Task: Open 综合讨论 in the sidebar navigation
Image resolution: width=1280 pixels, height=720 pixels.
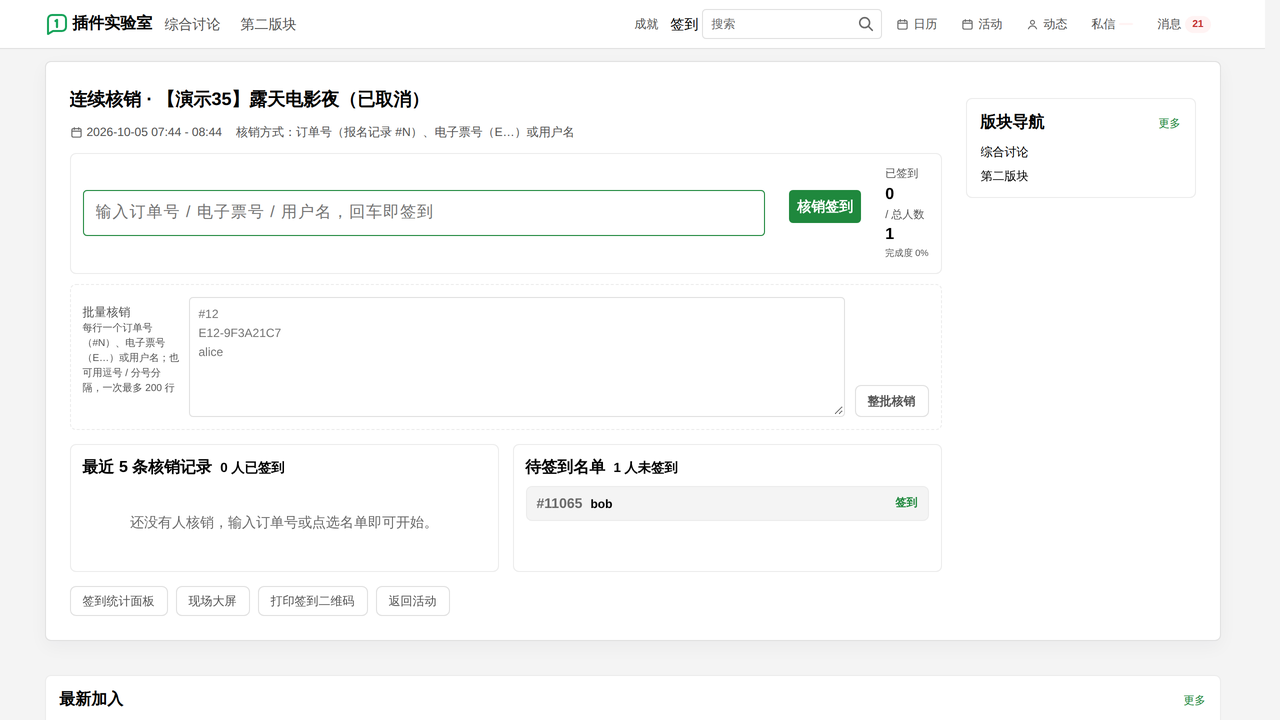Action: point(1004,152)
